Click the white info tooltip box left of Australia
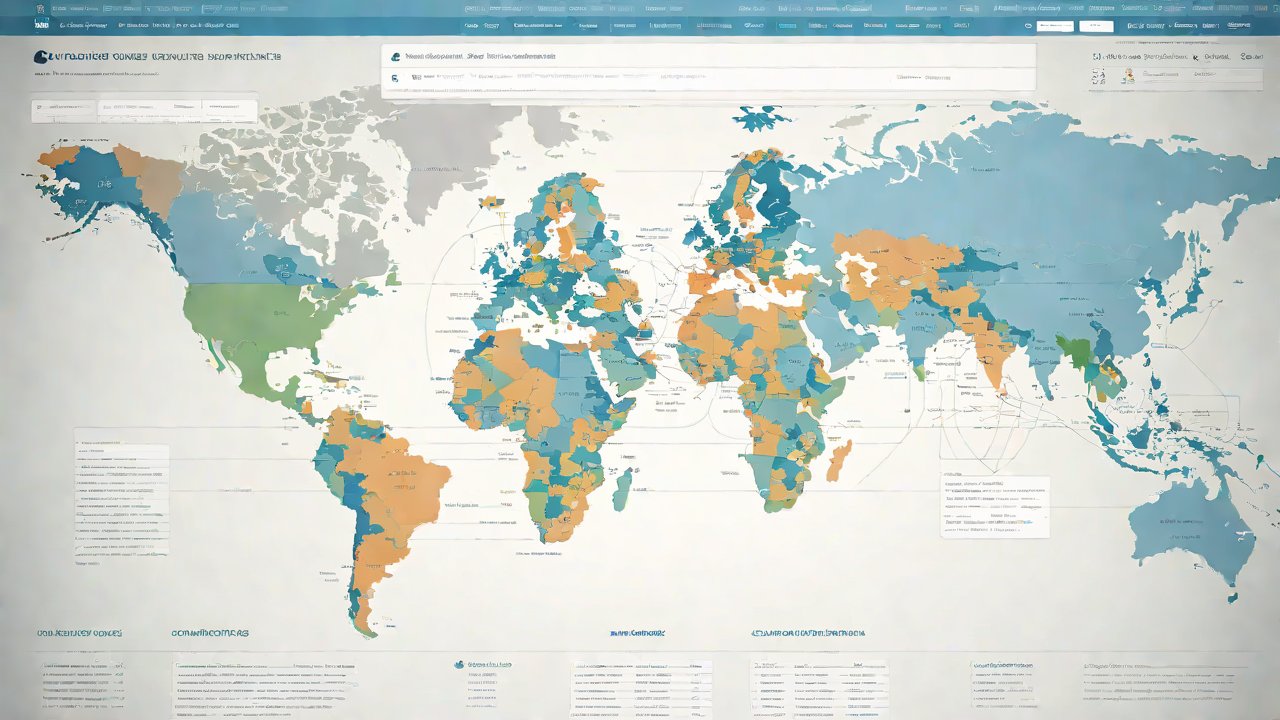 click(x=995, y=506)
